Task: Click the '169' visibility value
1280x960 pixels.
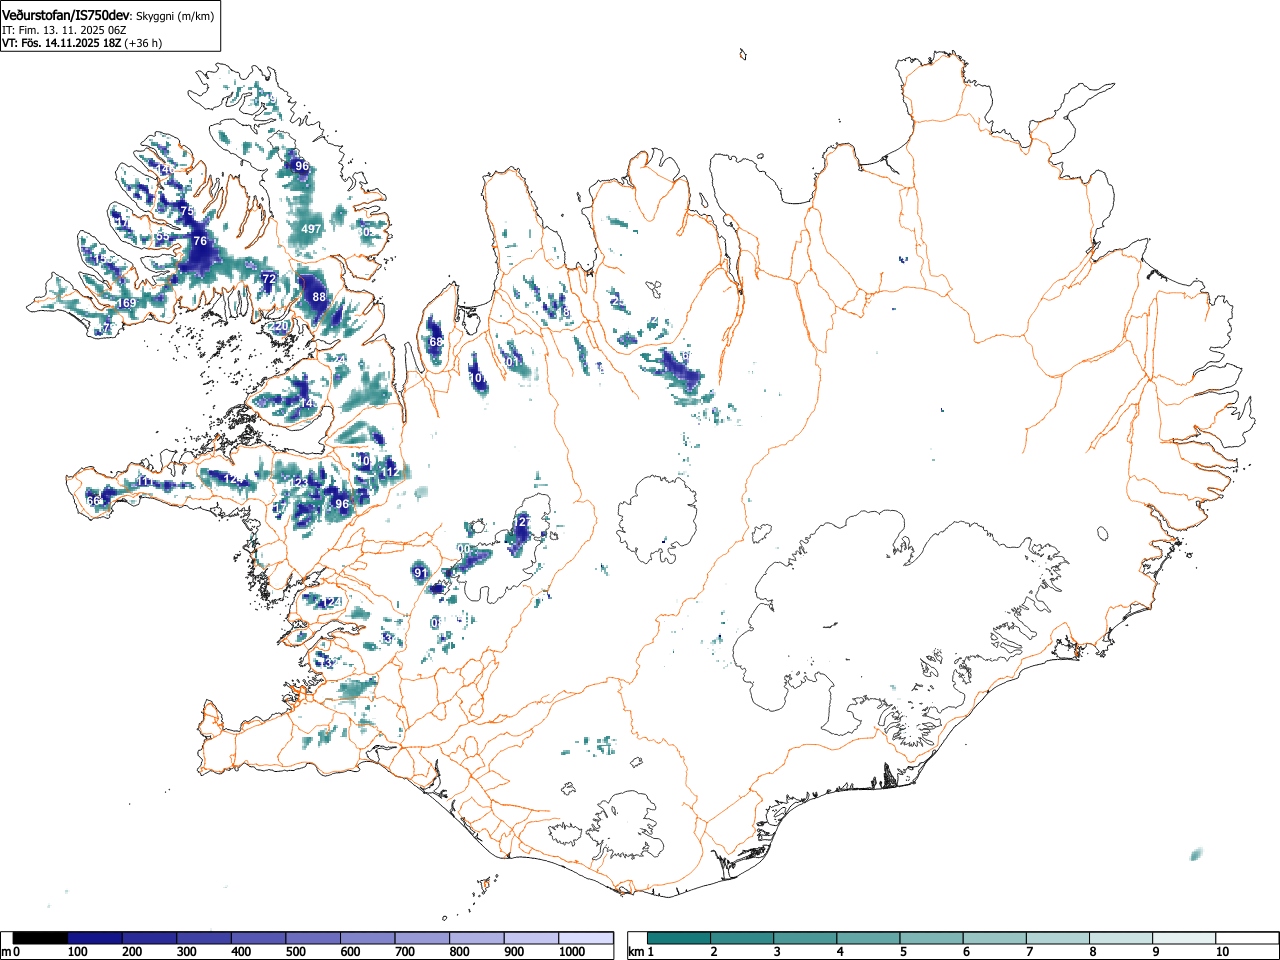Action: click(x=127, y=303)
